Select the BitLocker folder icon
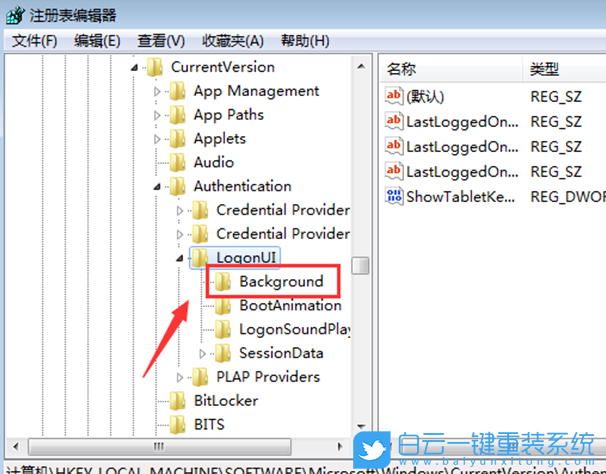Image resolution: width=606 pixels, height=474 pixels. [178, 401]
